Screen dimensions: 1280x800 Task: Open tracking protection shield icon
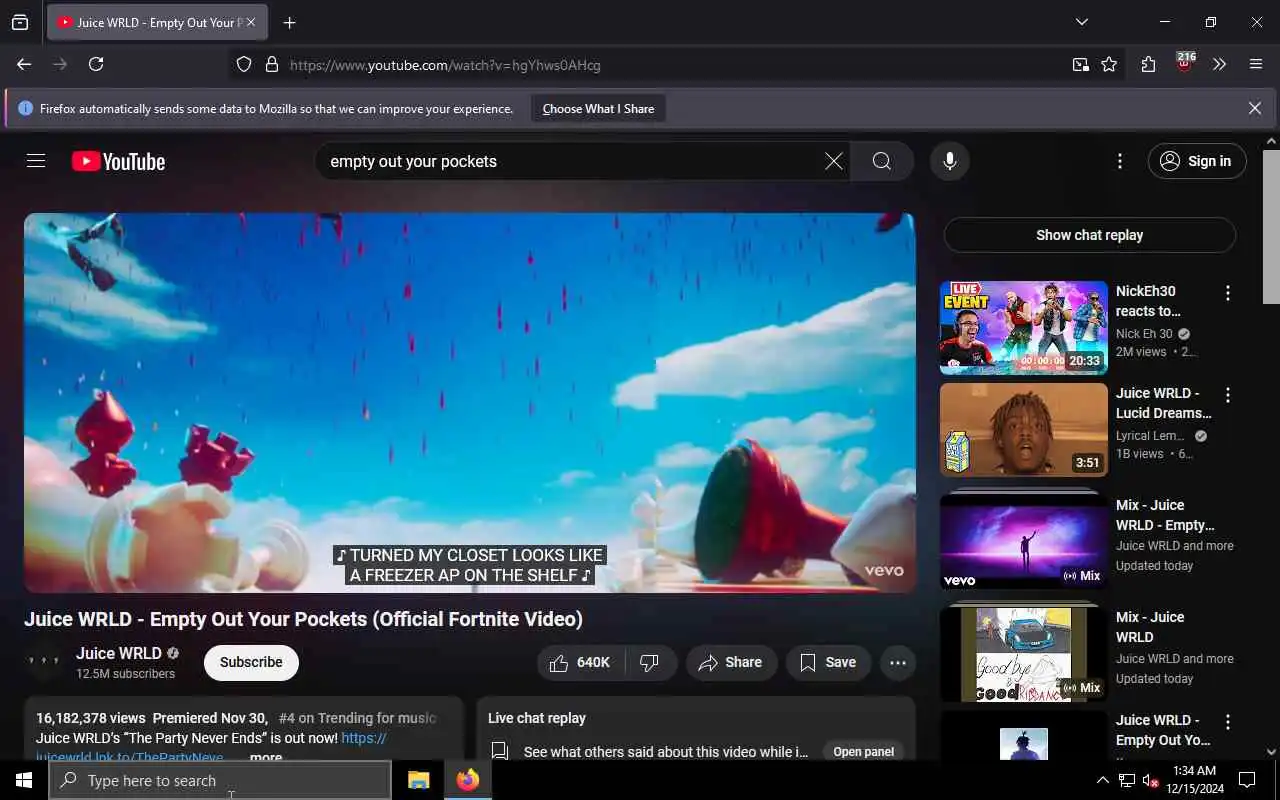(x=244, y=64)
